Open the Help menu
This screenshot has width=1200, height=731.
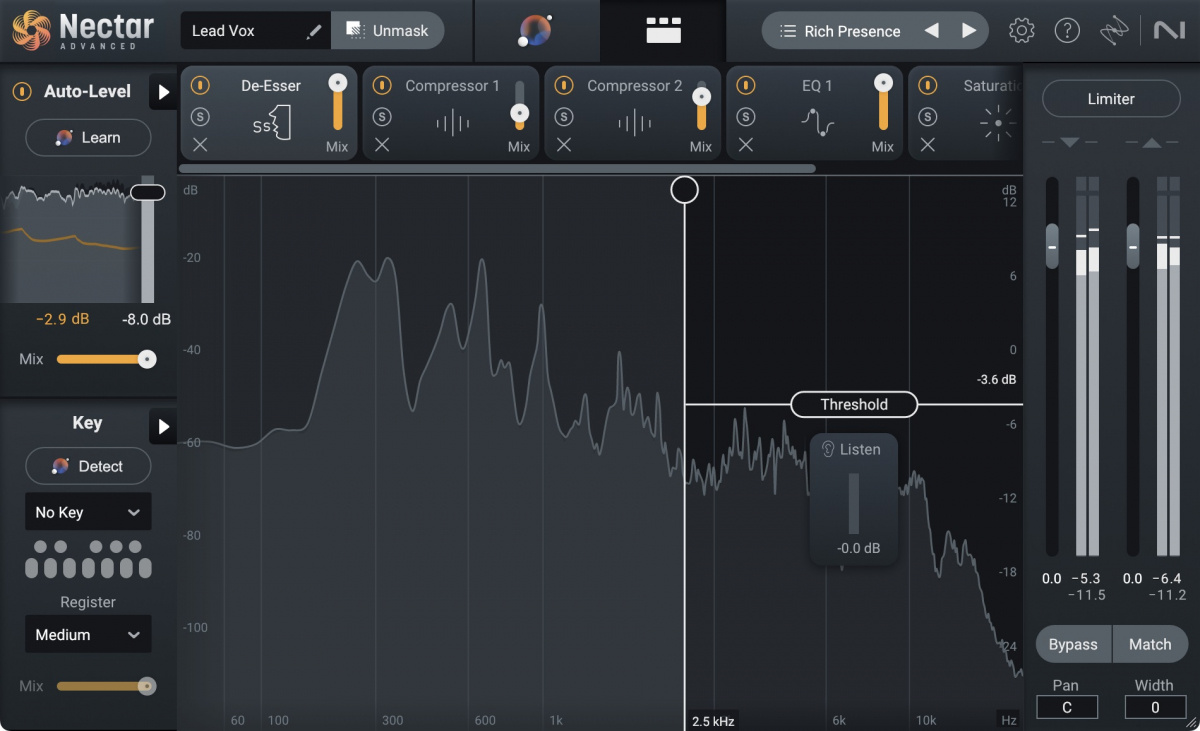click(1067, 30)
